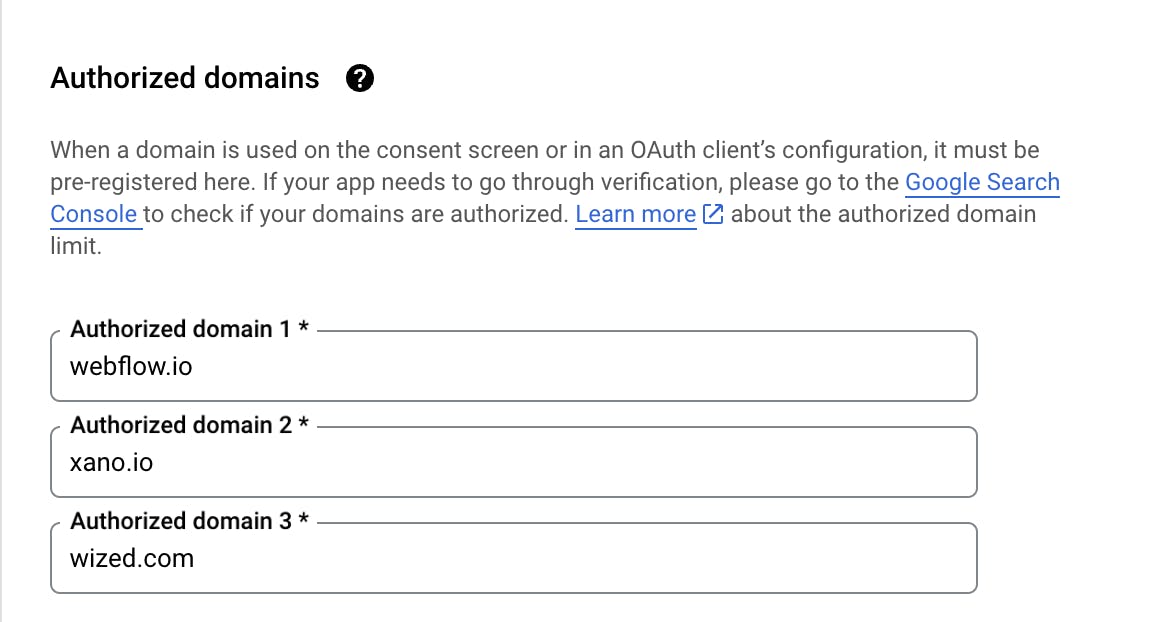Follow the Learn more link
The width and height of the screenshot is (1158, 622).
pyautogui.click(x=635, y=214)
